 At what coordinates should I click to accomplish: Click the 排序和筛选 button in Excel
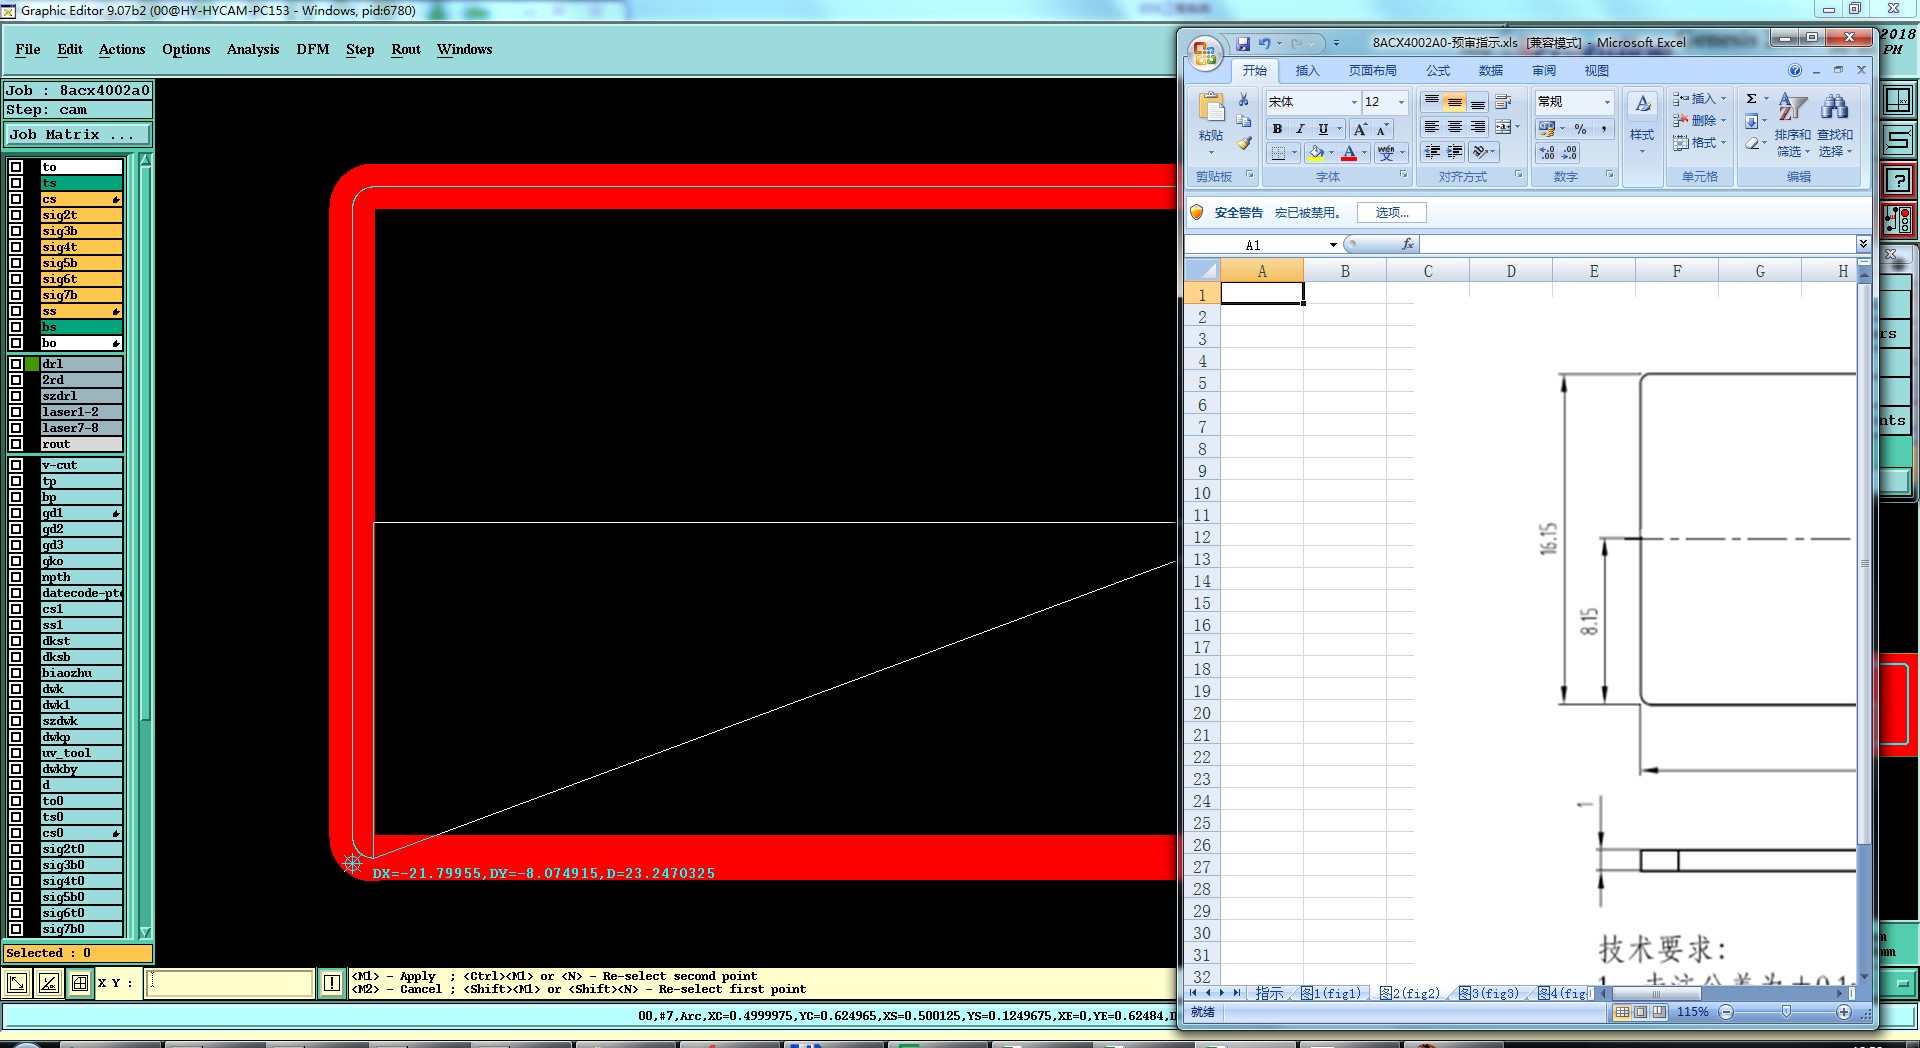pos(1793,124)
